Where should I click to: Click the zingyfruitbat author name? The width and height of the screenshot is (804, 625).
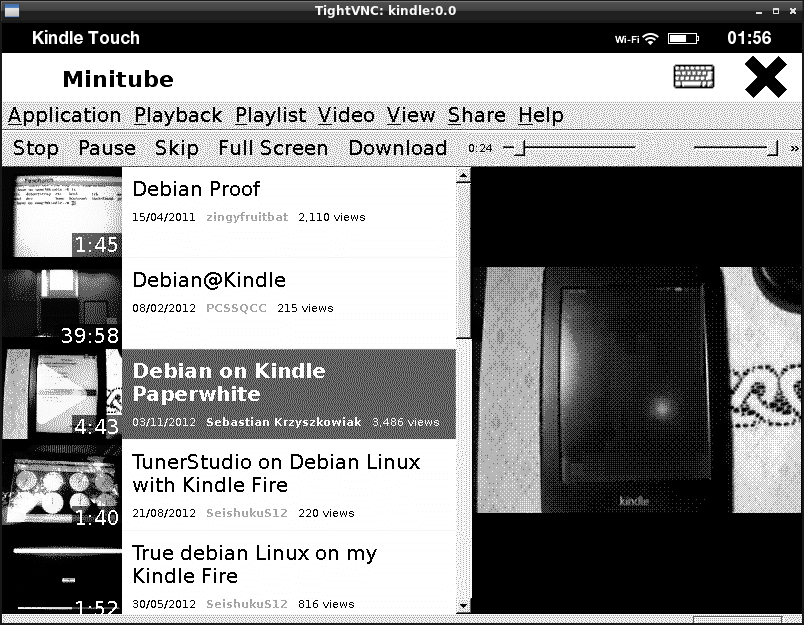click(247, 217)
